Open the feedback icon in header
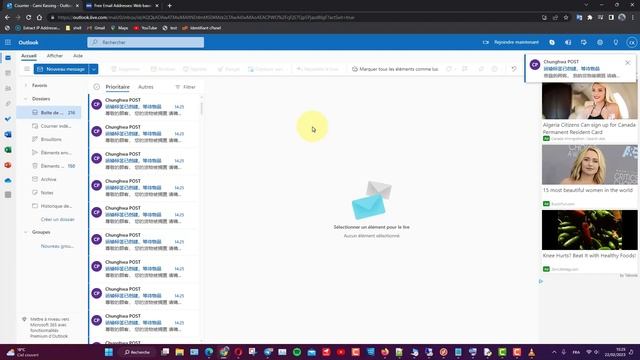This screenshot has height=360, width=640. click(584, 42)
